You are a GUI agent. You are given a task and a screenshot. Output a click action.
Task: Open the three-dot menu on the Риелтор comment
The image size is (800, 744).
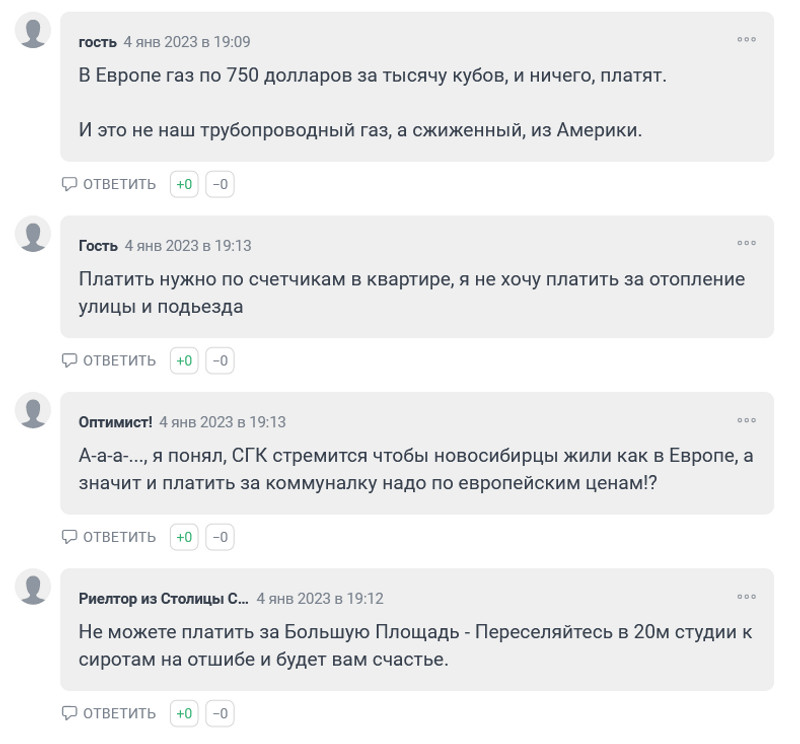click(746, 597)
